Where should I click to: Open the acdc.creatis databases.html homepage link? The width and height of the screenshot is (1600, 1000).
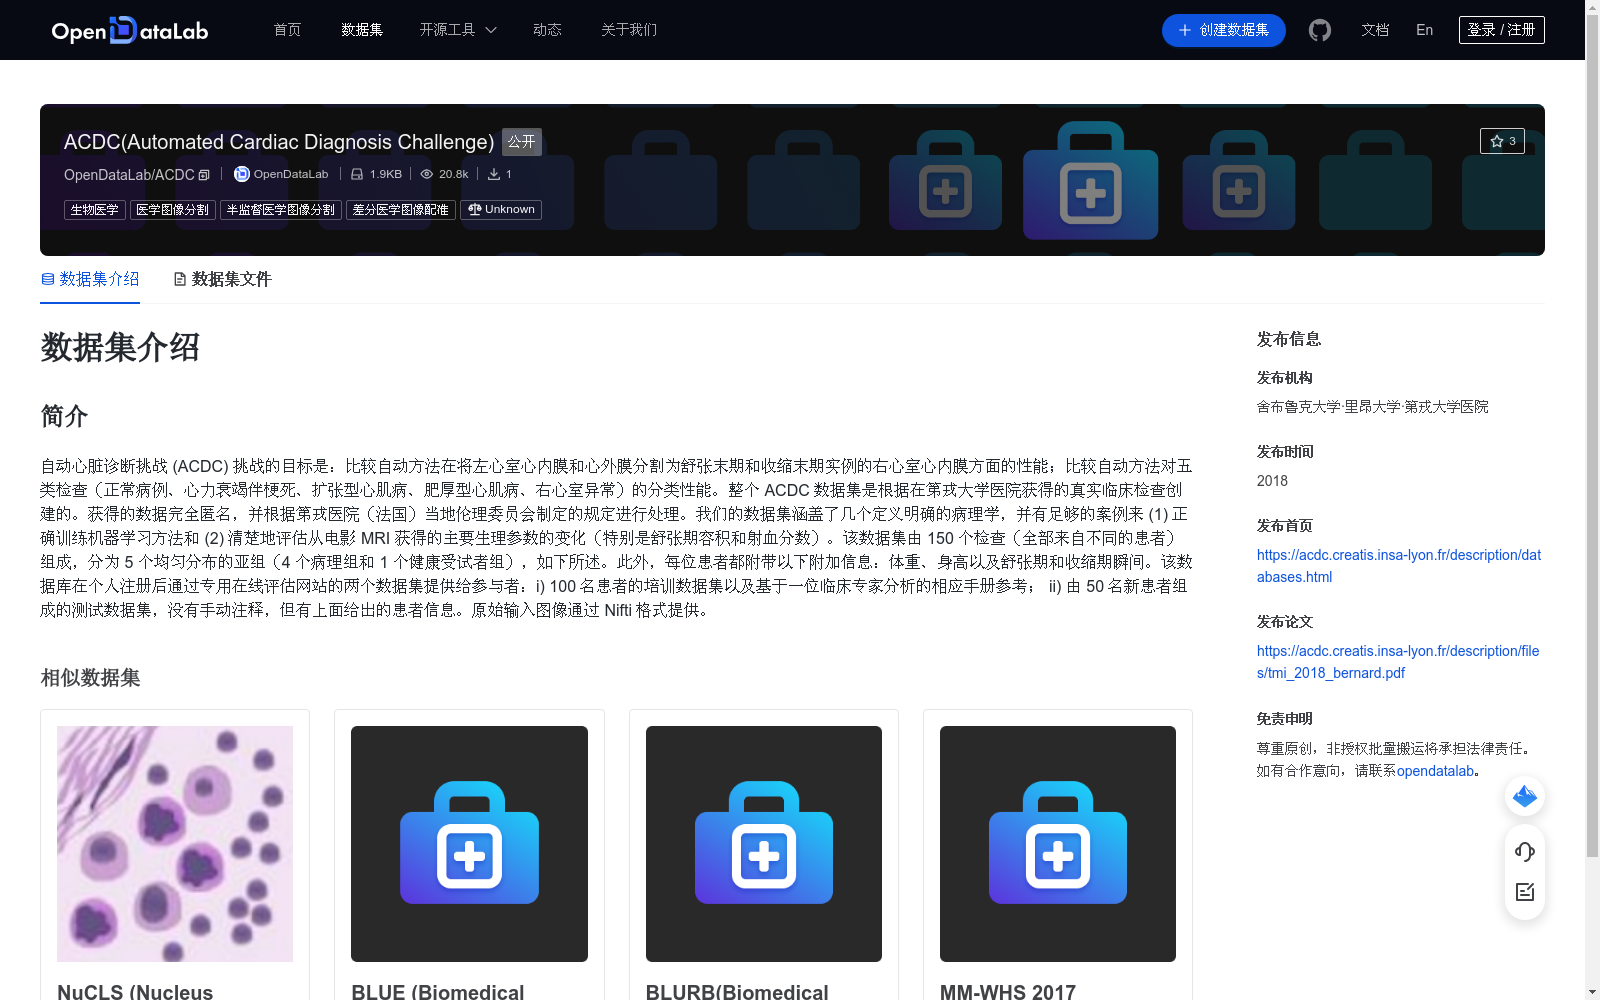(1399, 566)
